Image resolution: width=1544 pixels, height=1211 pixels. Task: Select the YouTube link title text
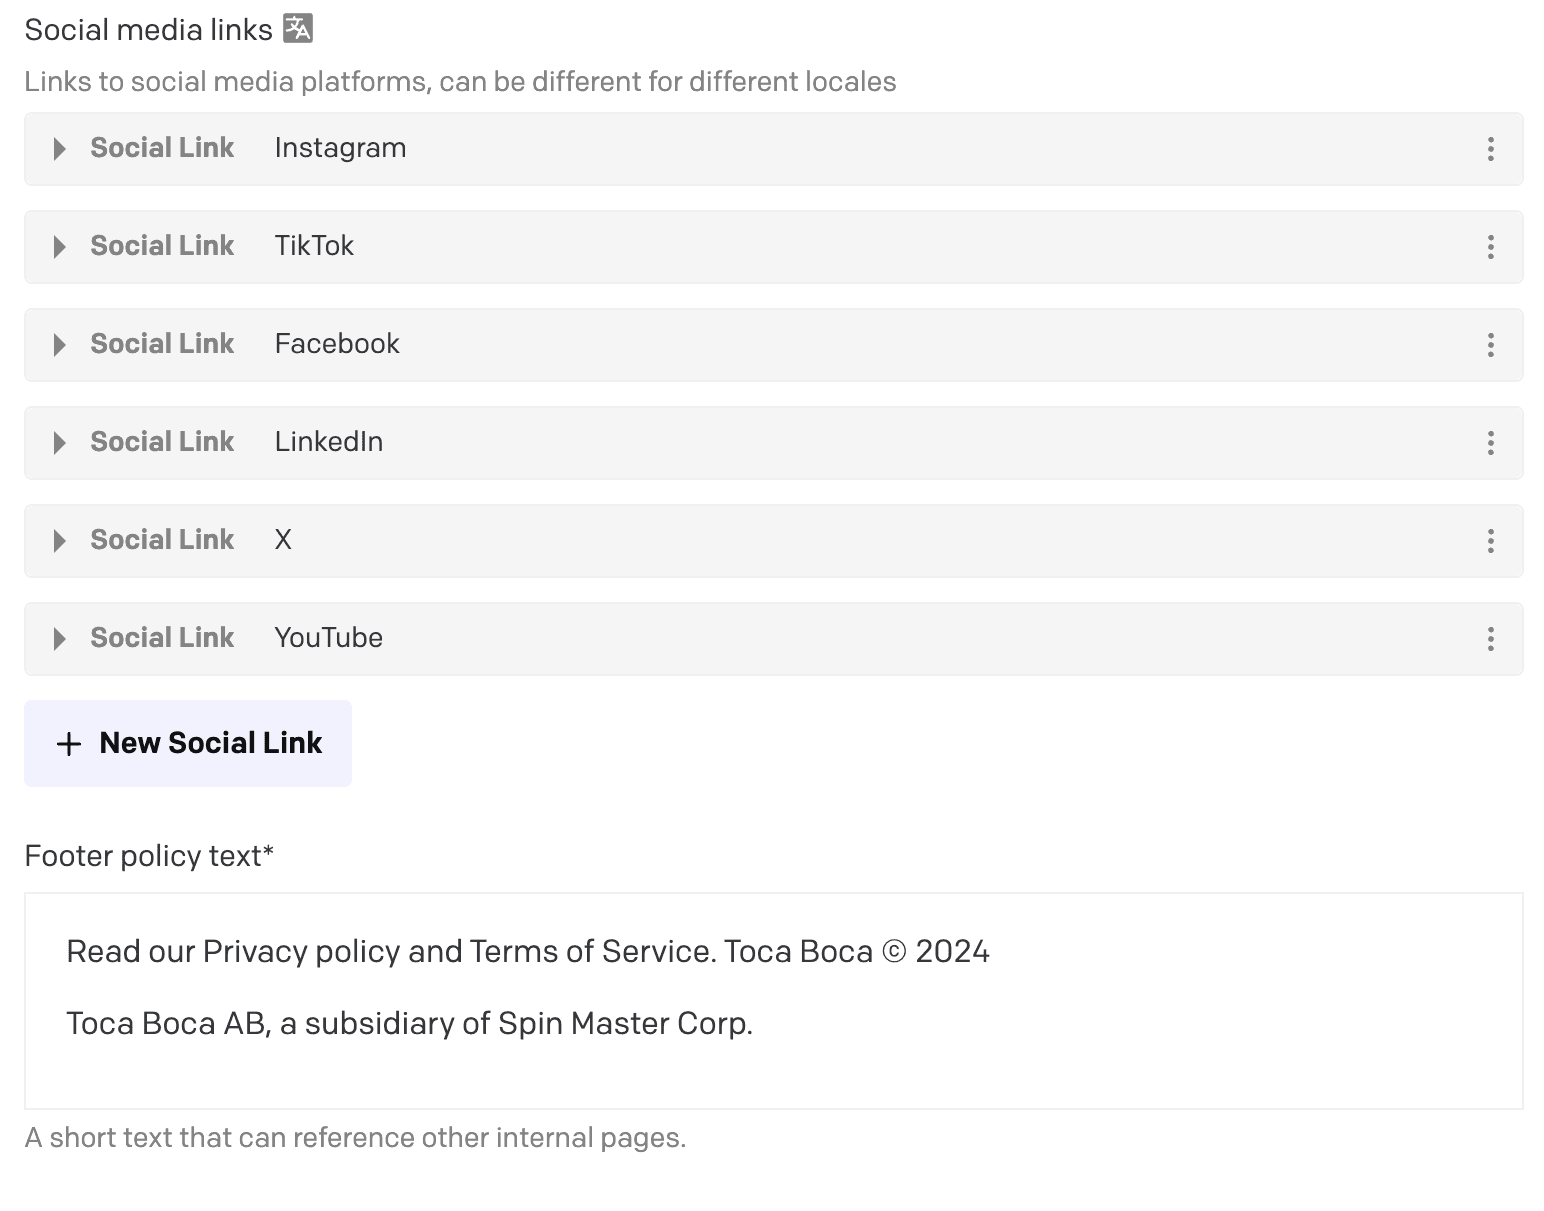tap(328, 638)
